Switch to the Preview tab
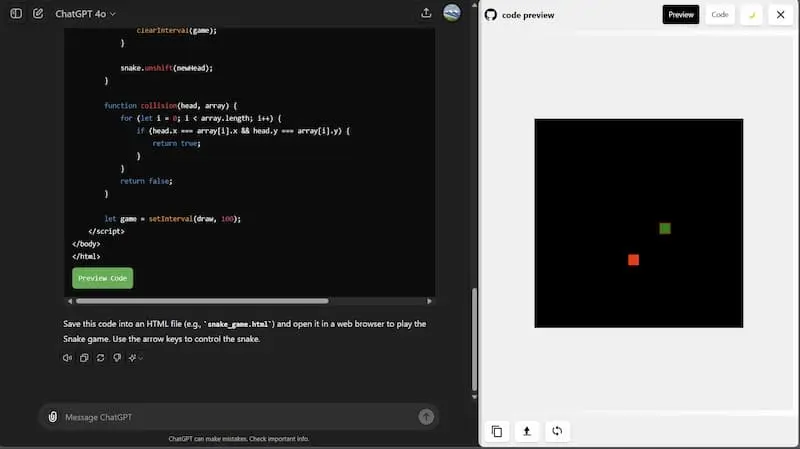Screen dimensions: 800x449 [681, 15]
